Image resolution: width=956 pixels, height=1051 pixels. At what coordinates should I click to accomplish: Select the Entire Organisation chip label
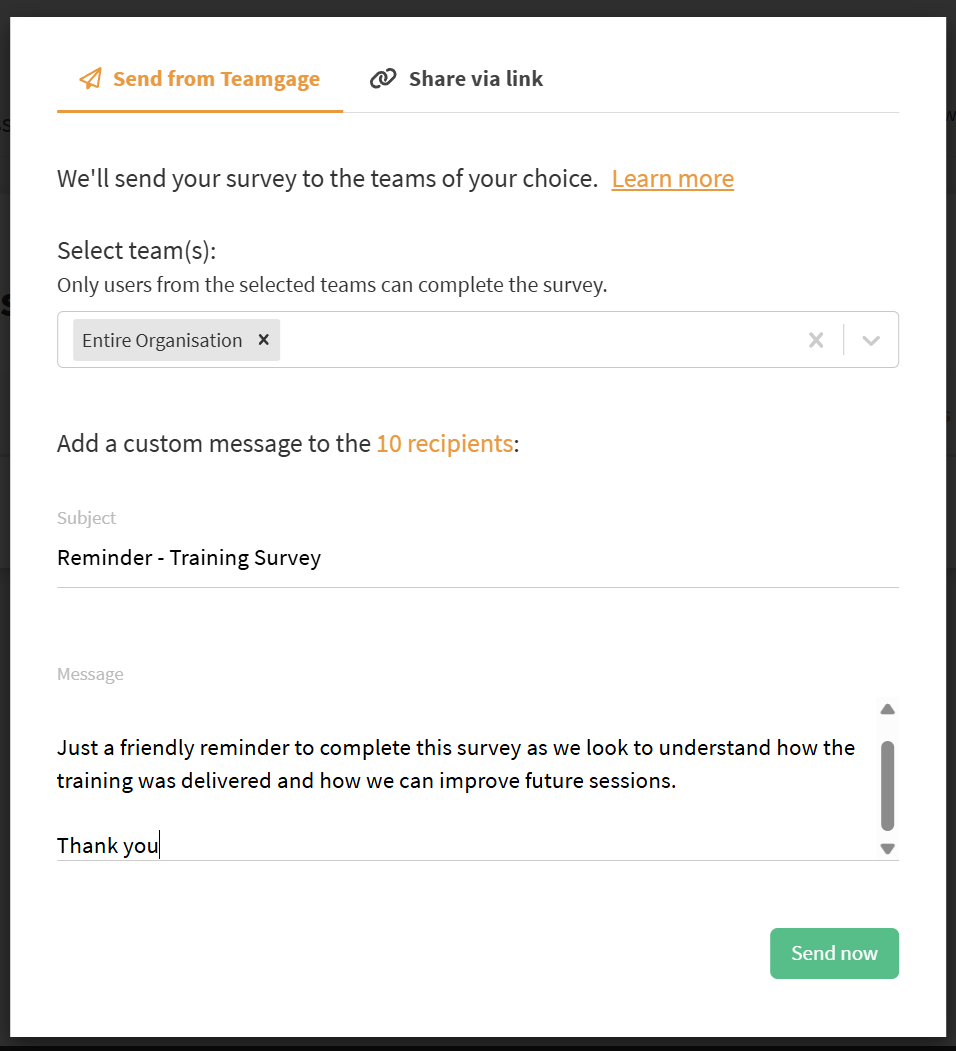(162, 340)
